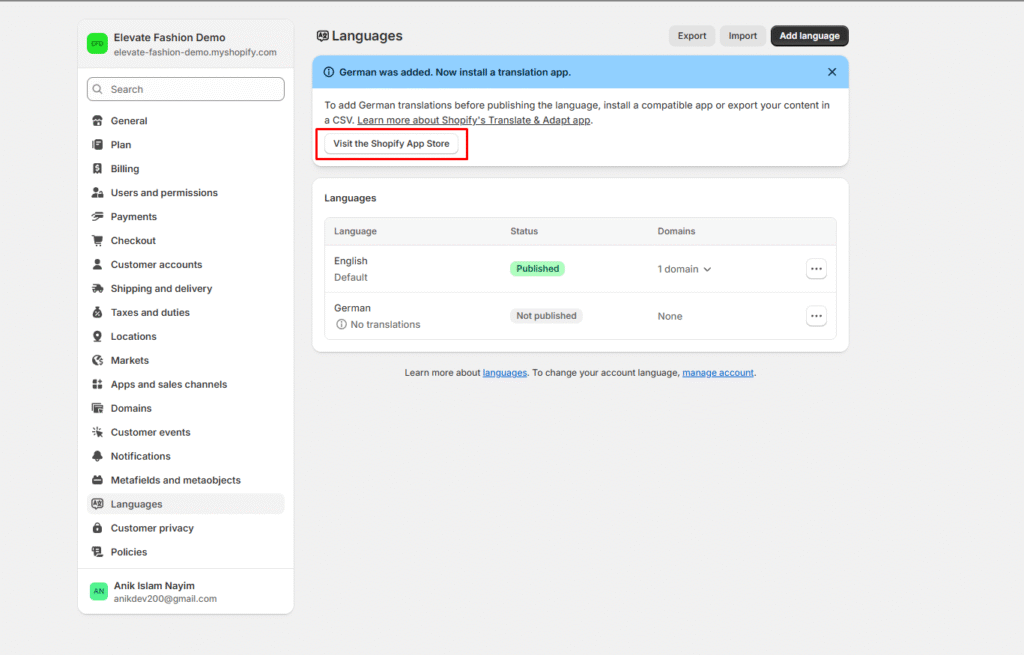The height and width of the screenshot is (655, 1024).
Task: Open Metafields and metaobjects settings
Action: coord(185,480)
